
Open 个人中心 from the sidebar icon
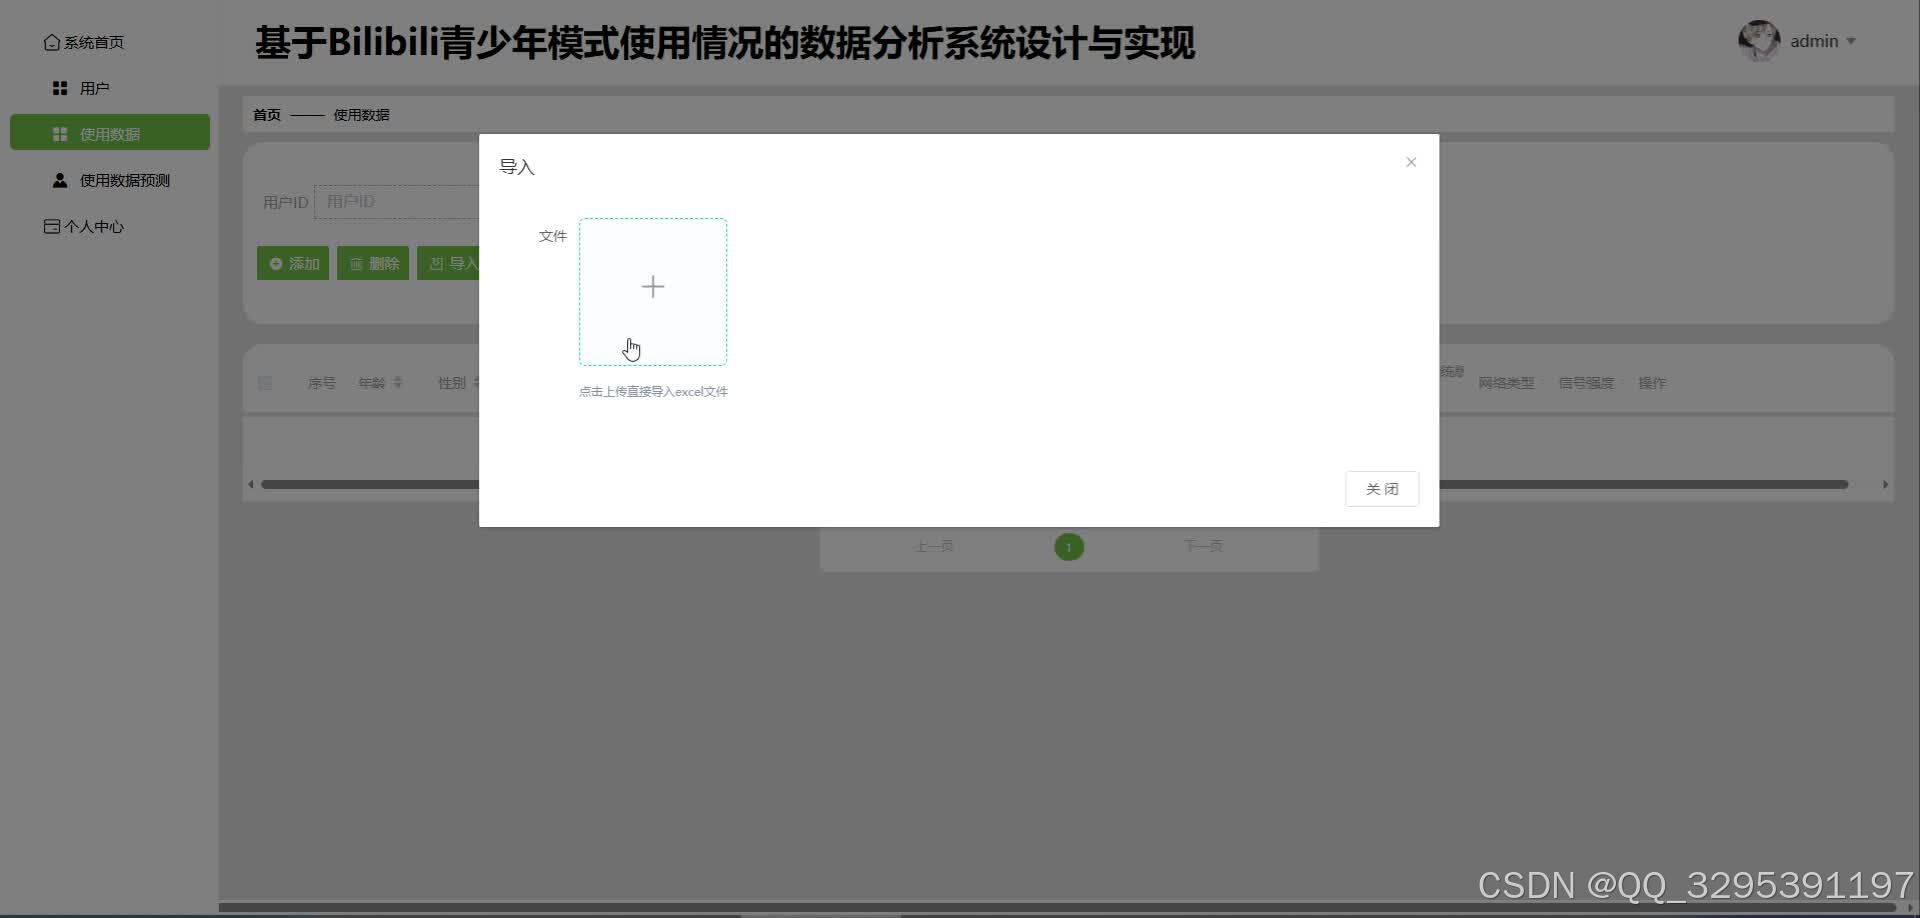tap(51, 226)
